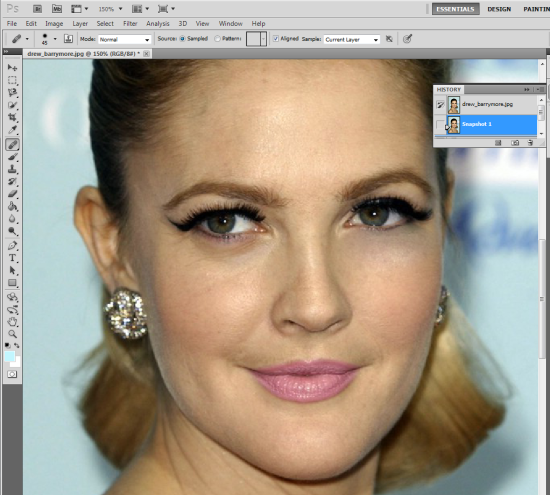This screenshot has width=550, height=495.
Task: Open the Clone Source panel toggle
Action: [x=68, y=39]
